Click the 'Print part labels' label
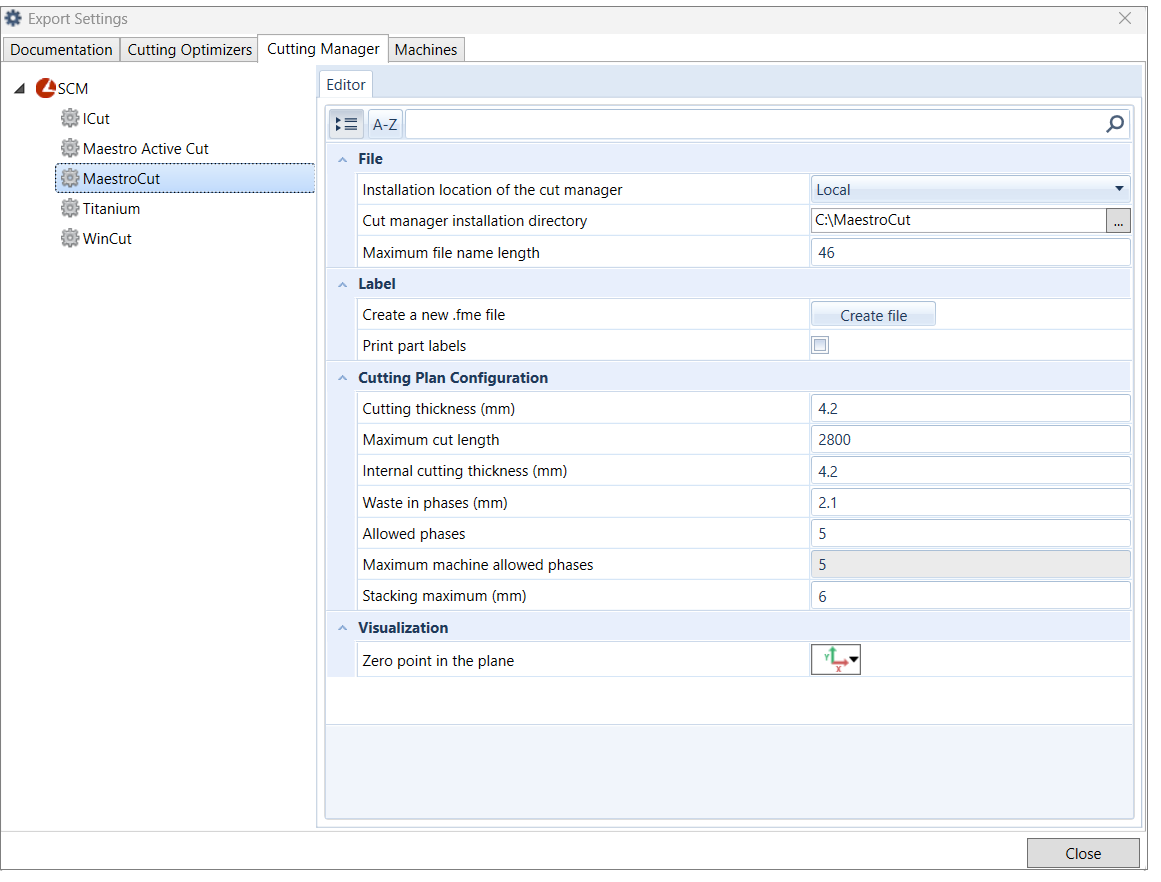The width and height of the screenshot is (1161, 882). click(414, 346)
